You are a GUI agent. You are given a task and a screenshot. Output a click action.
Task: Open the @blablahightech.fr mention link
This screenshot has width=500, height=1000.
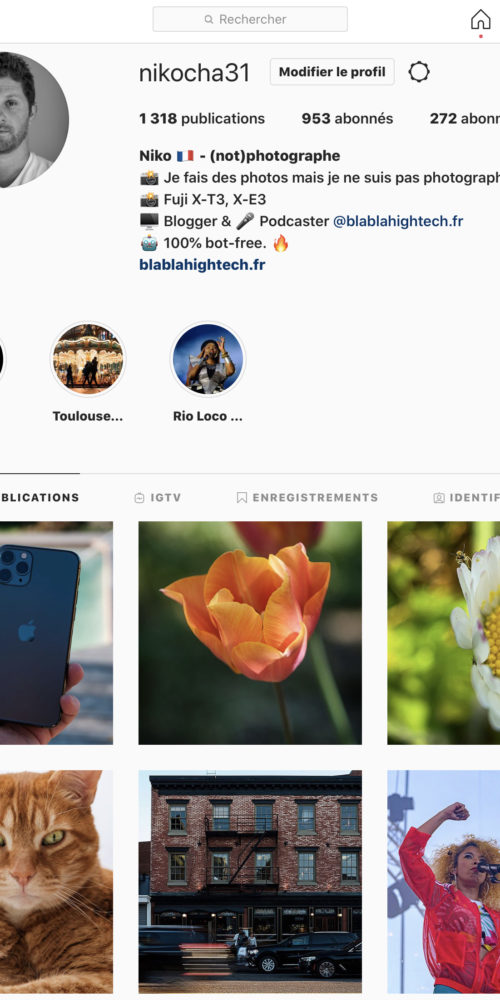click(x=398, y=221)
